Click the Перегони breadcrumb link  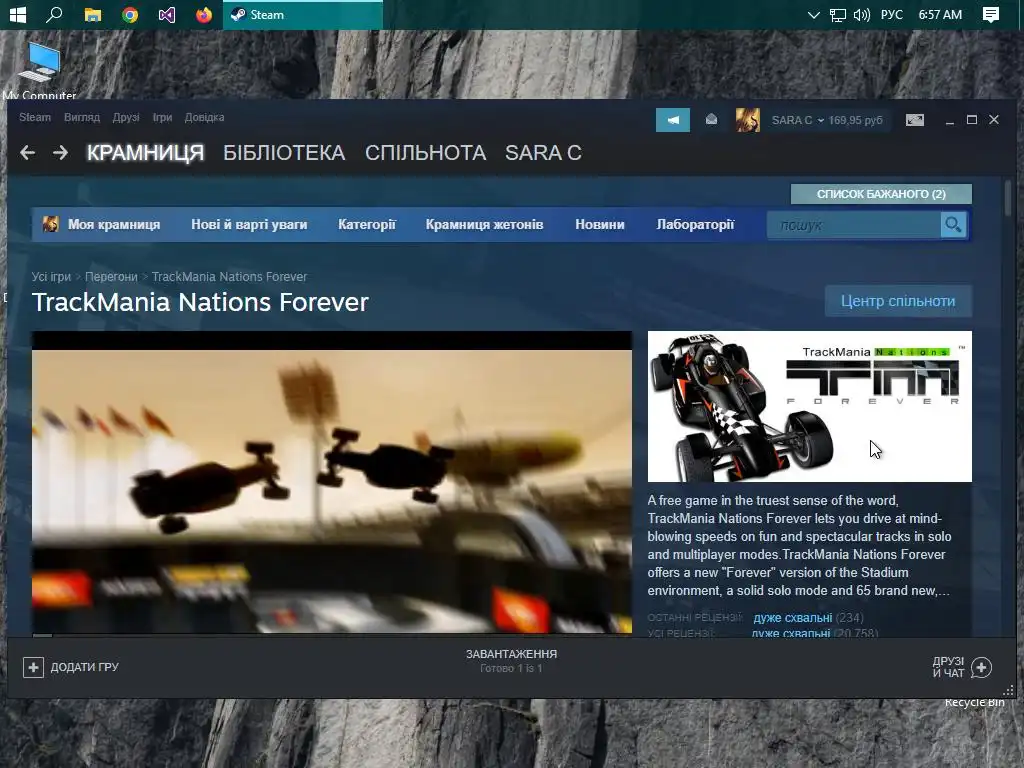pyautogui.click(x=111, y=277)
